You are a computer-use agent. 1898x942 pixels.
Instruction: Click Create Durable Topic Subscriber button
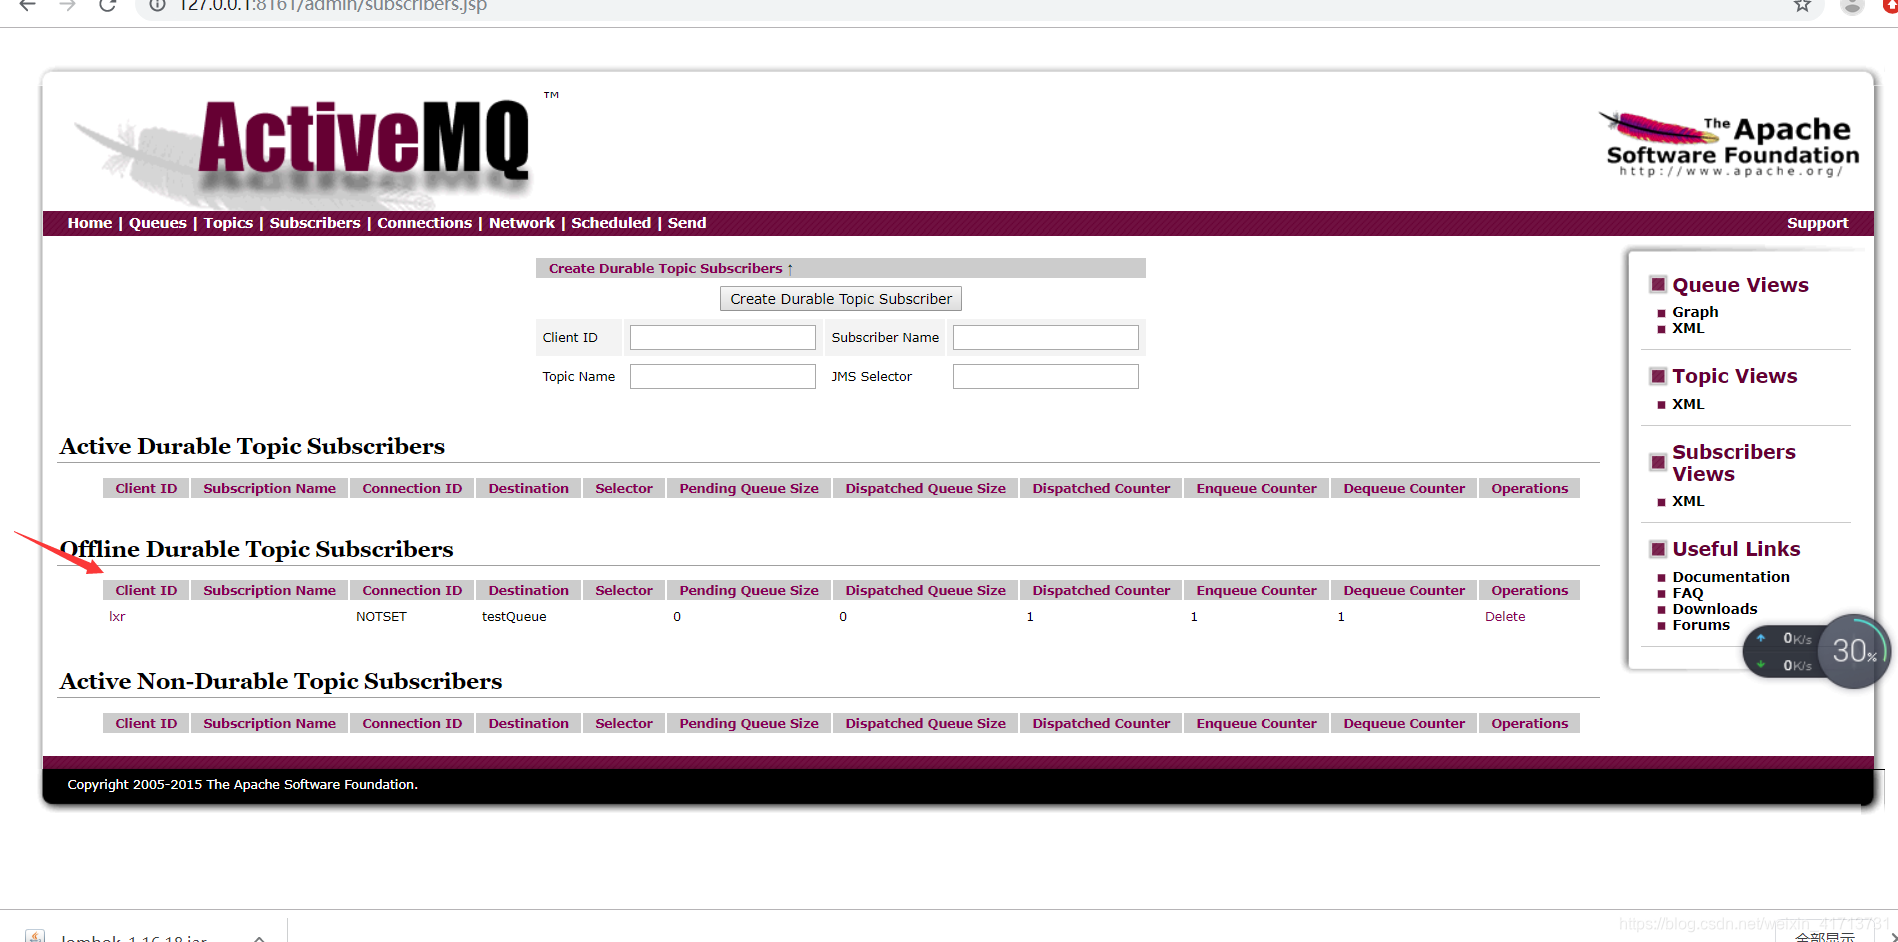pos(841,299)
